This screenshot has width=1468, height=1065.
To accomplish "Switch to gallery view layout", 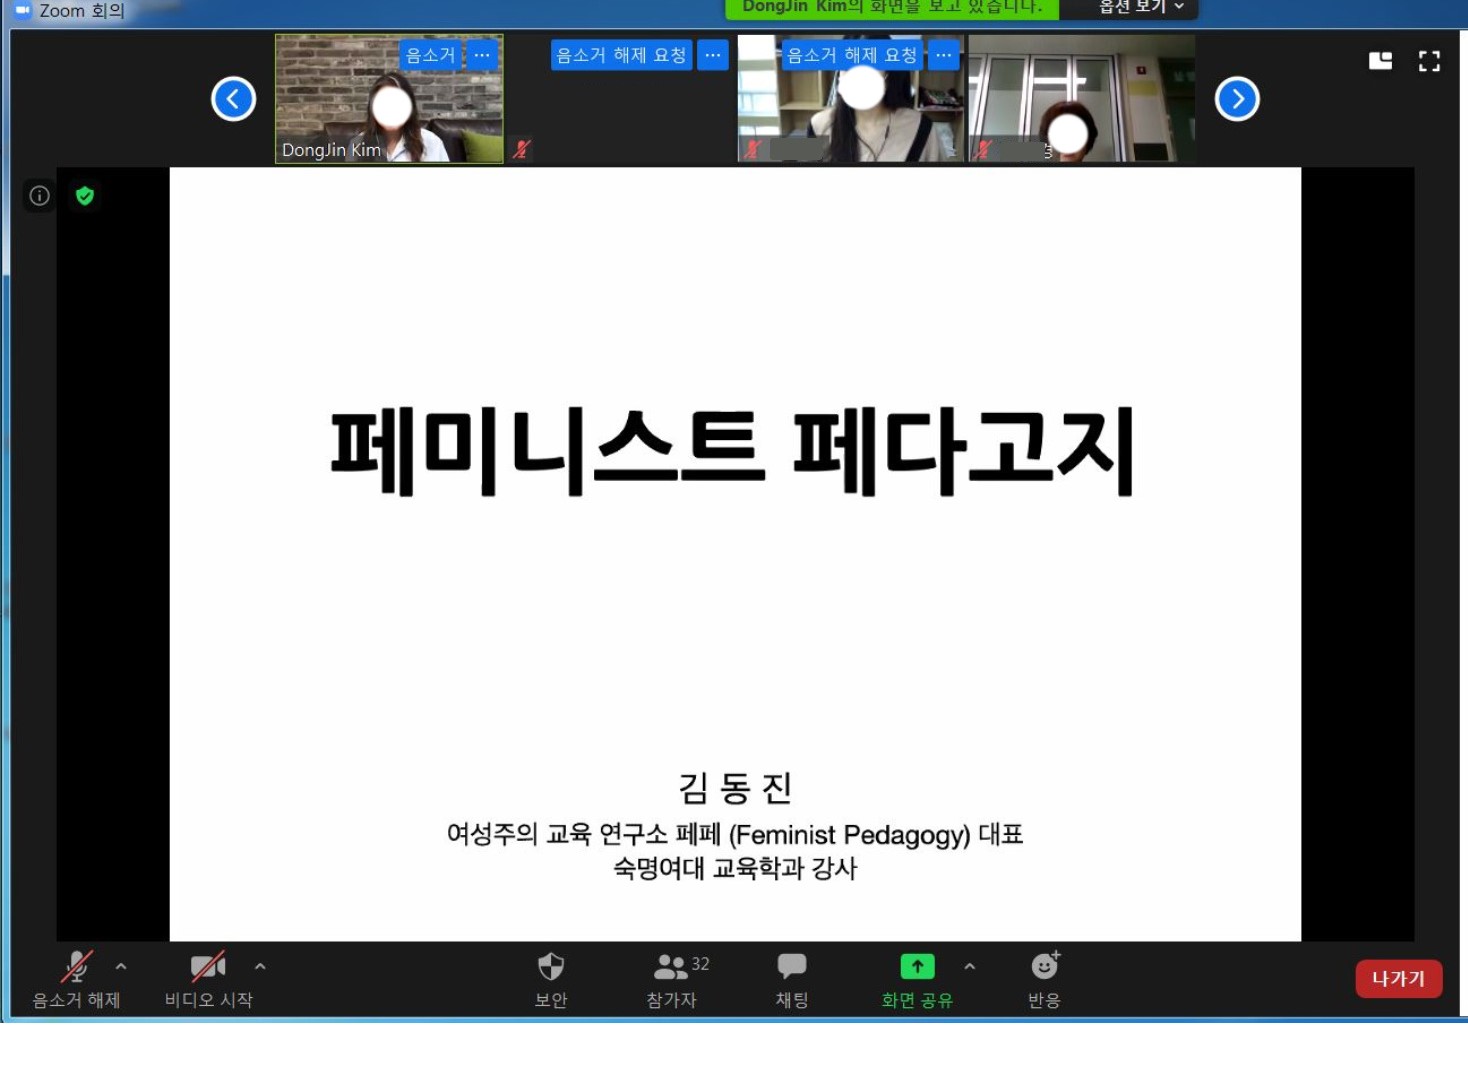I will point(1380,61).
